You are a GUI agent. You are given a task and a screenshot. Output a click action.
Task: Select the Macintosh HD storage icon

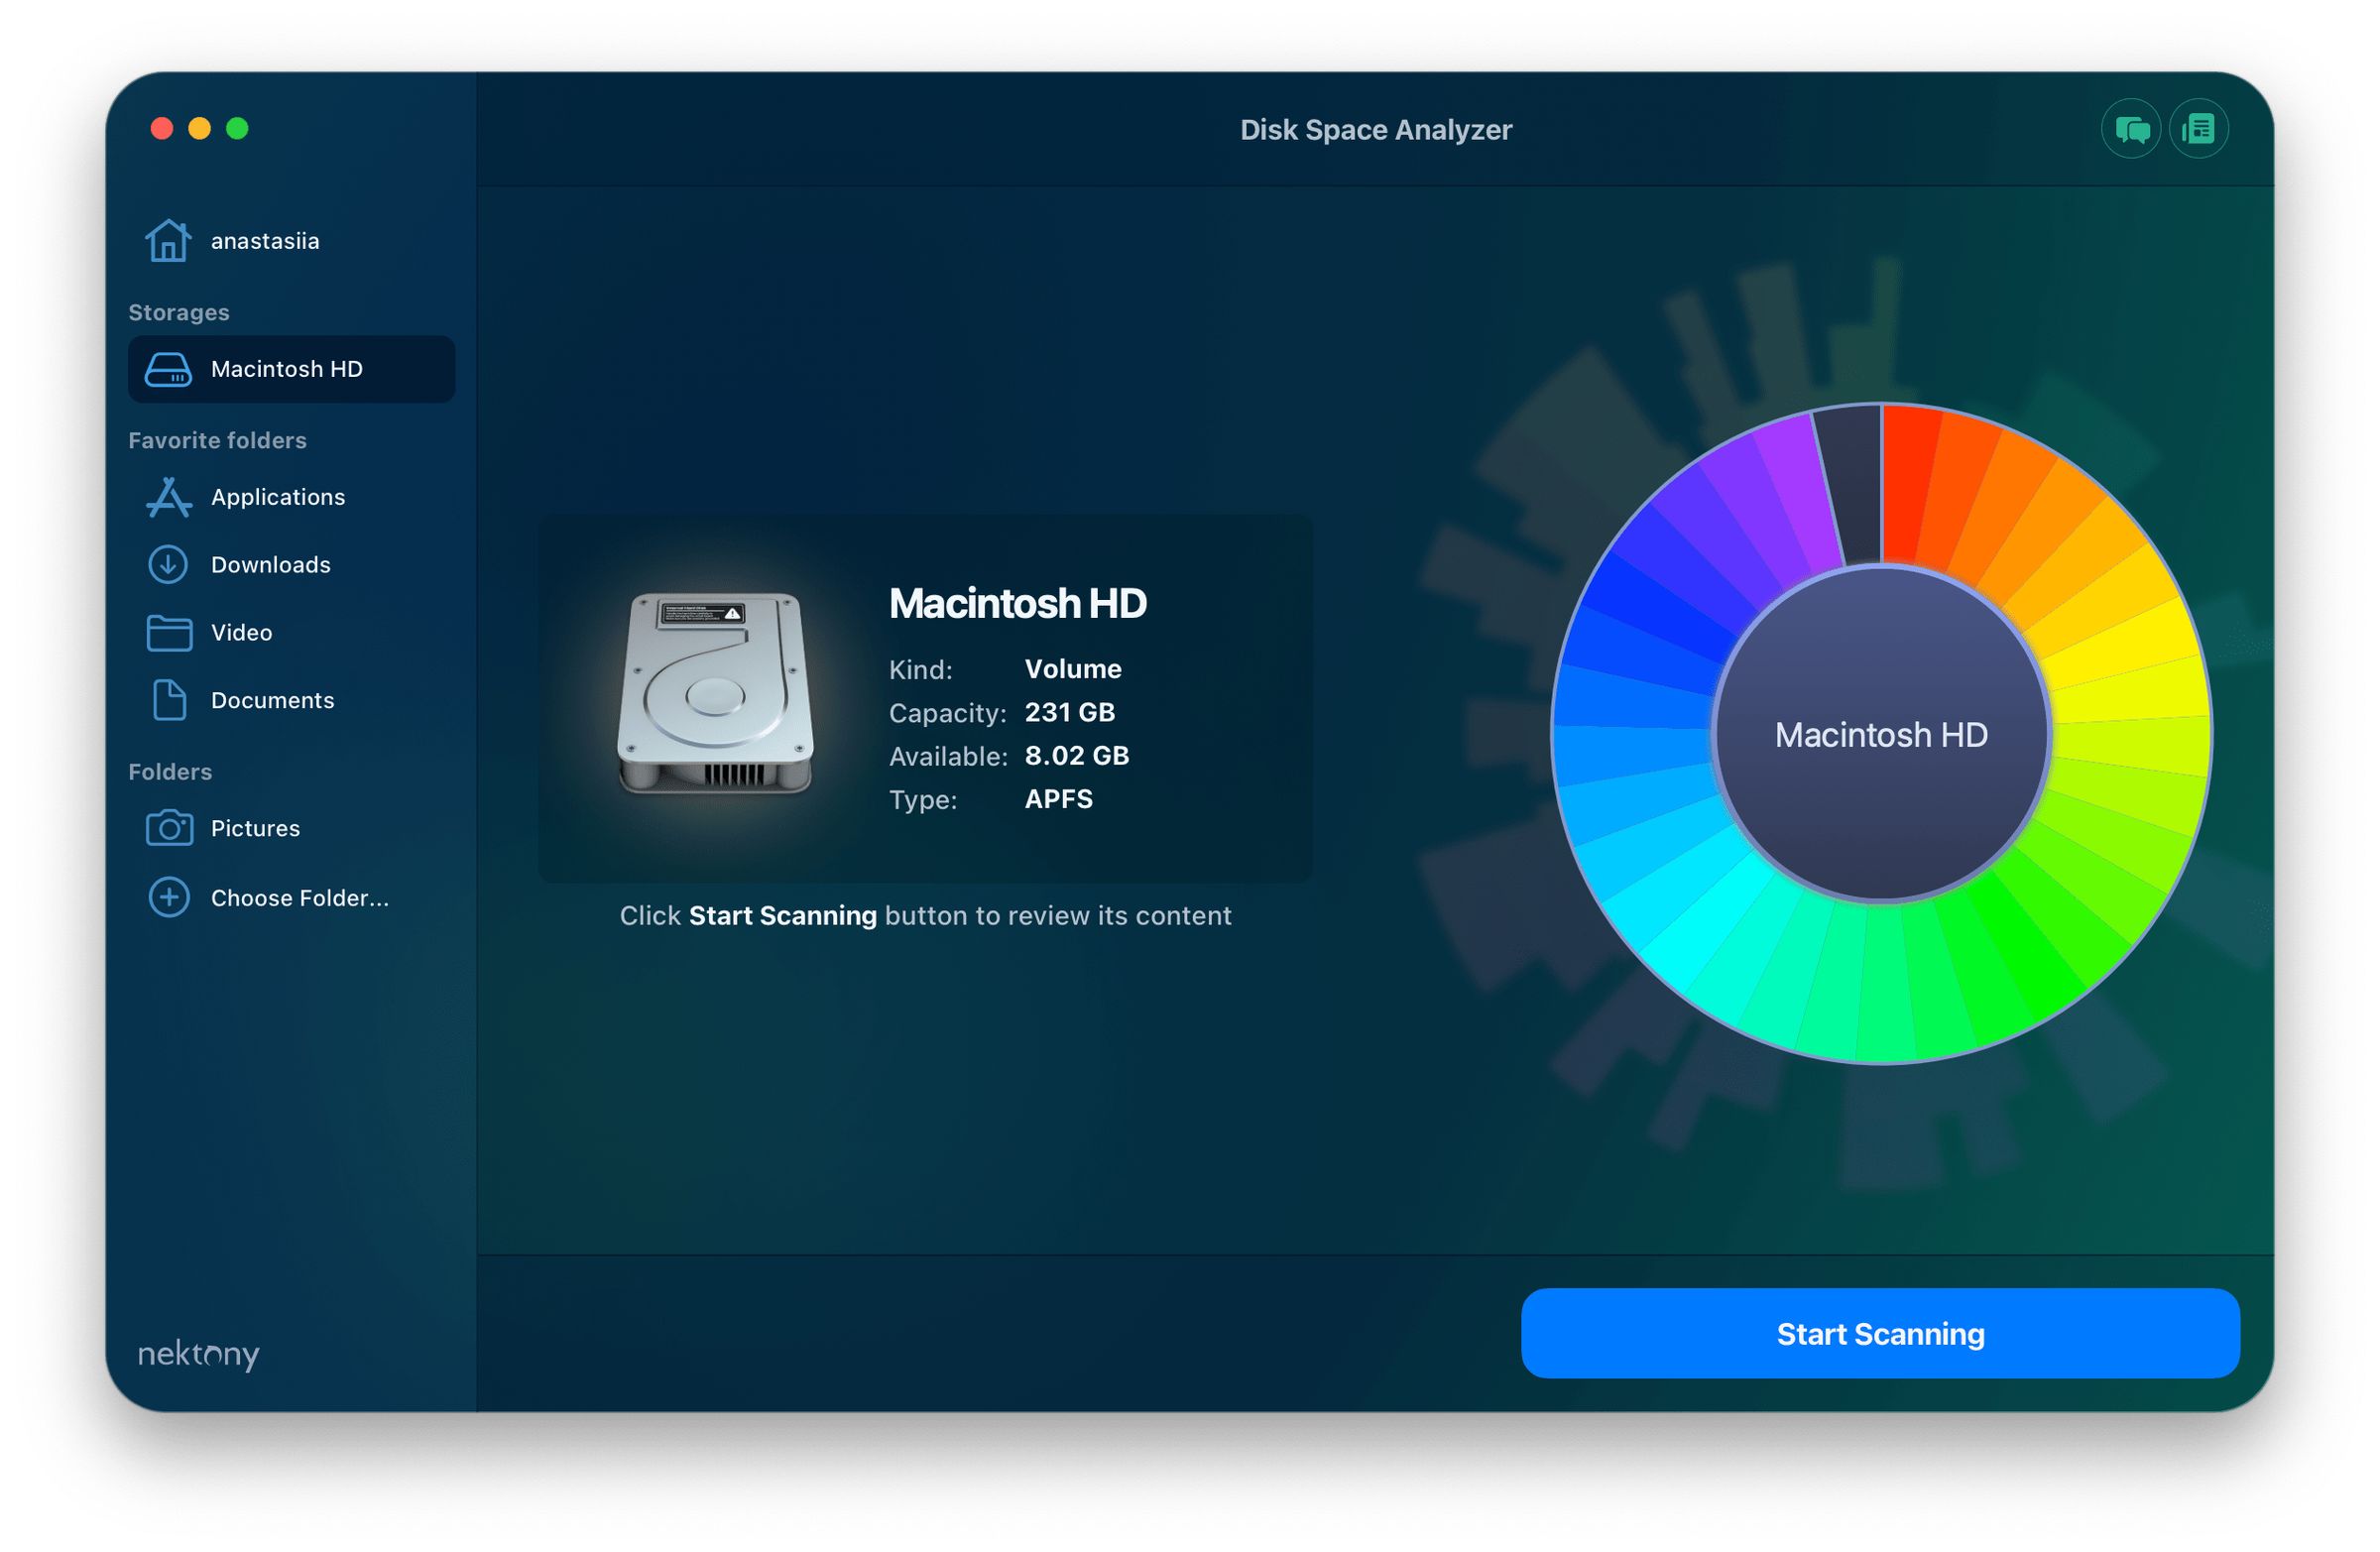(x=170, y=370)
